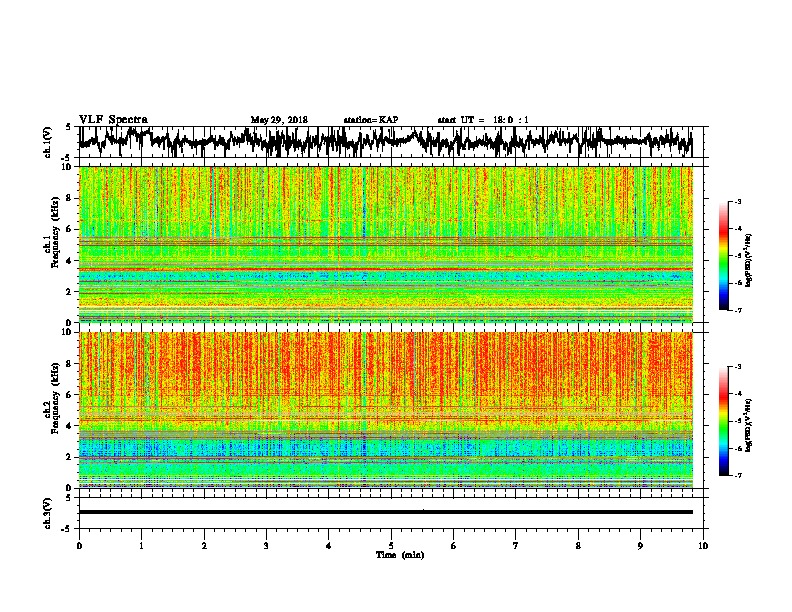Click the 6 kHz tick on ch.2 spectrogram
Image resolution: width=792 pixels, height=612 pixels.
coord(70,395)
